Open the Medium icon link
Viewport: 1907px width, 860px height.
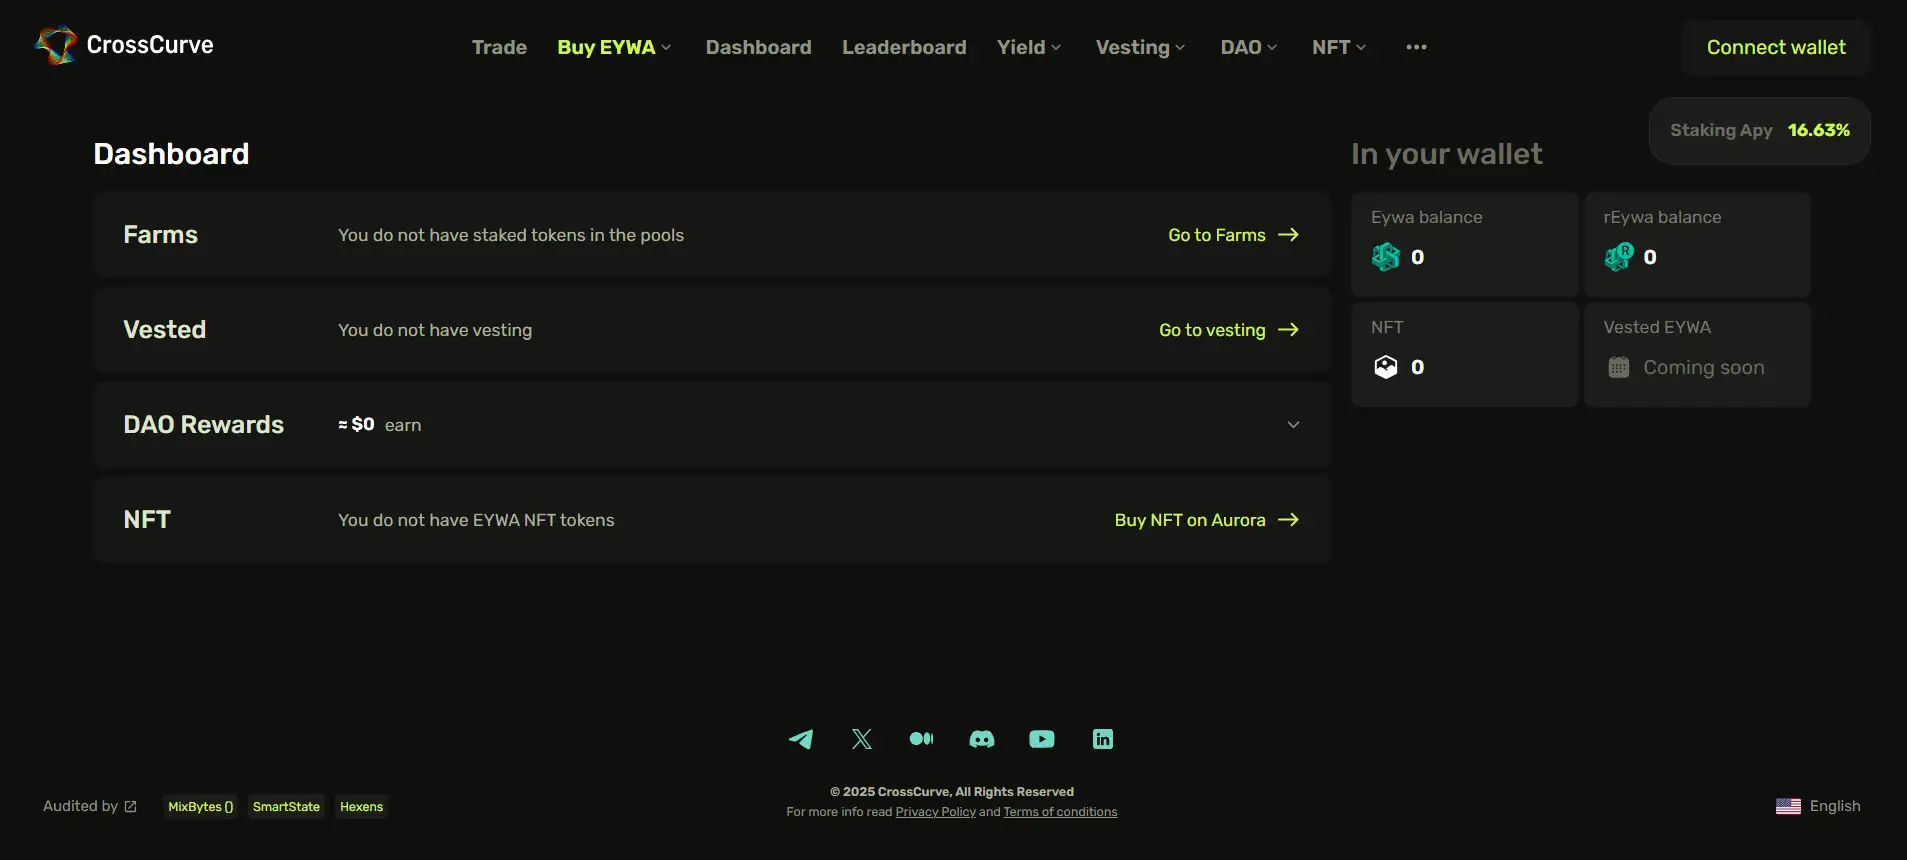(x=921, y=739)
